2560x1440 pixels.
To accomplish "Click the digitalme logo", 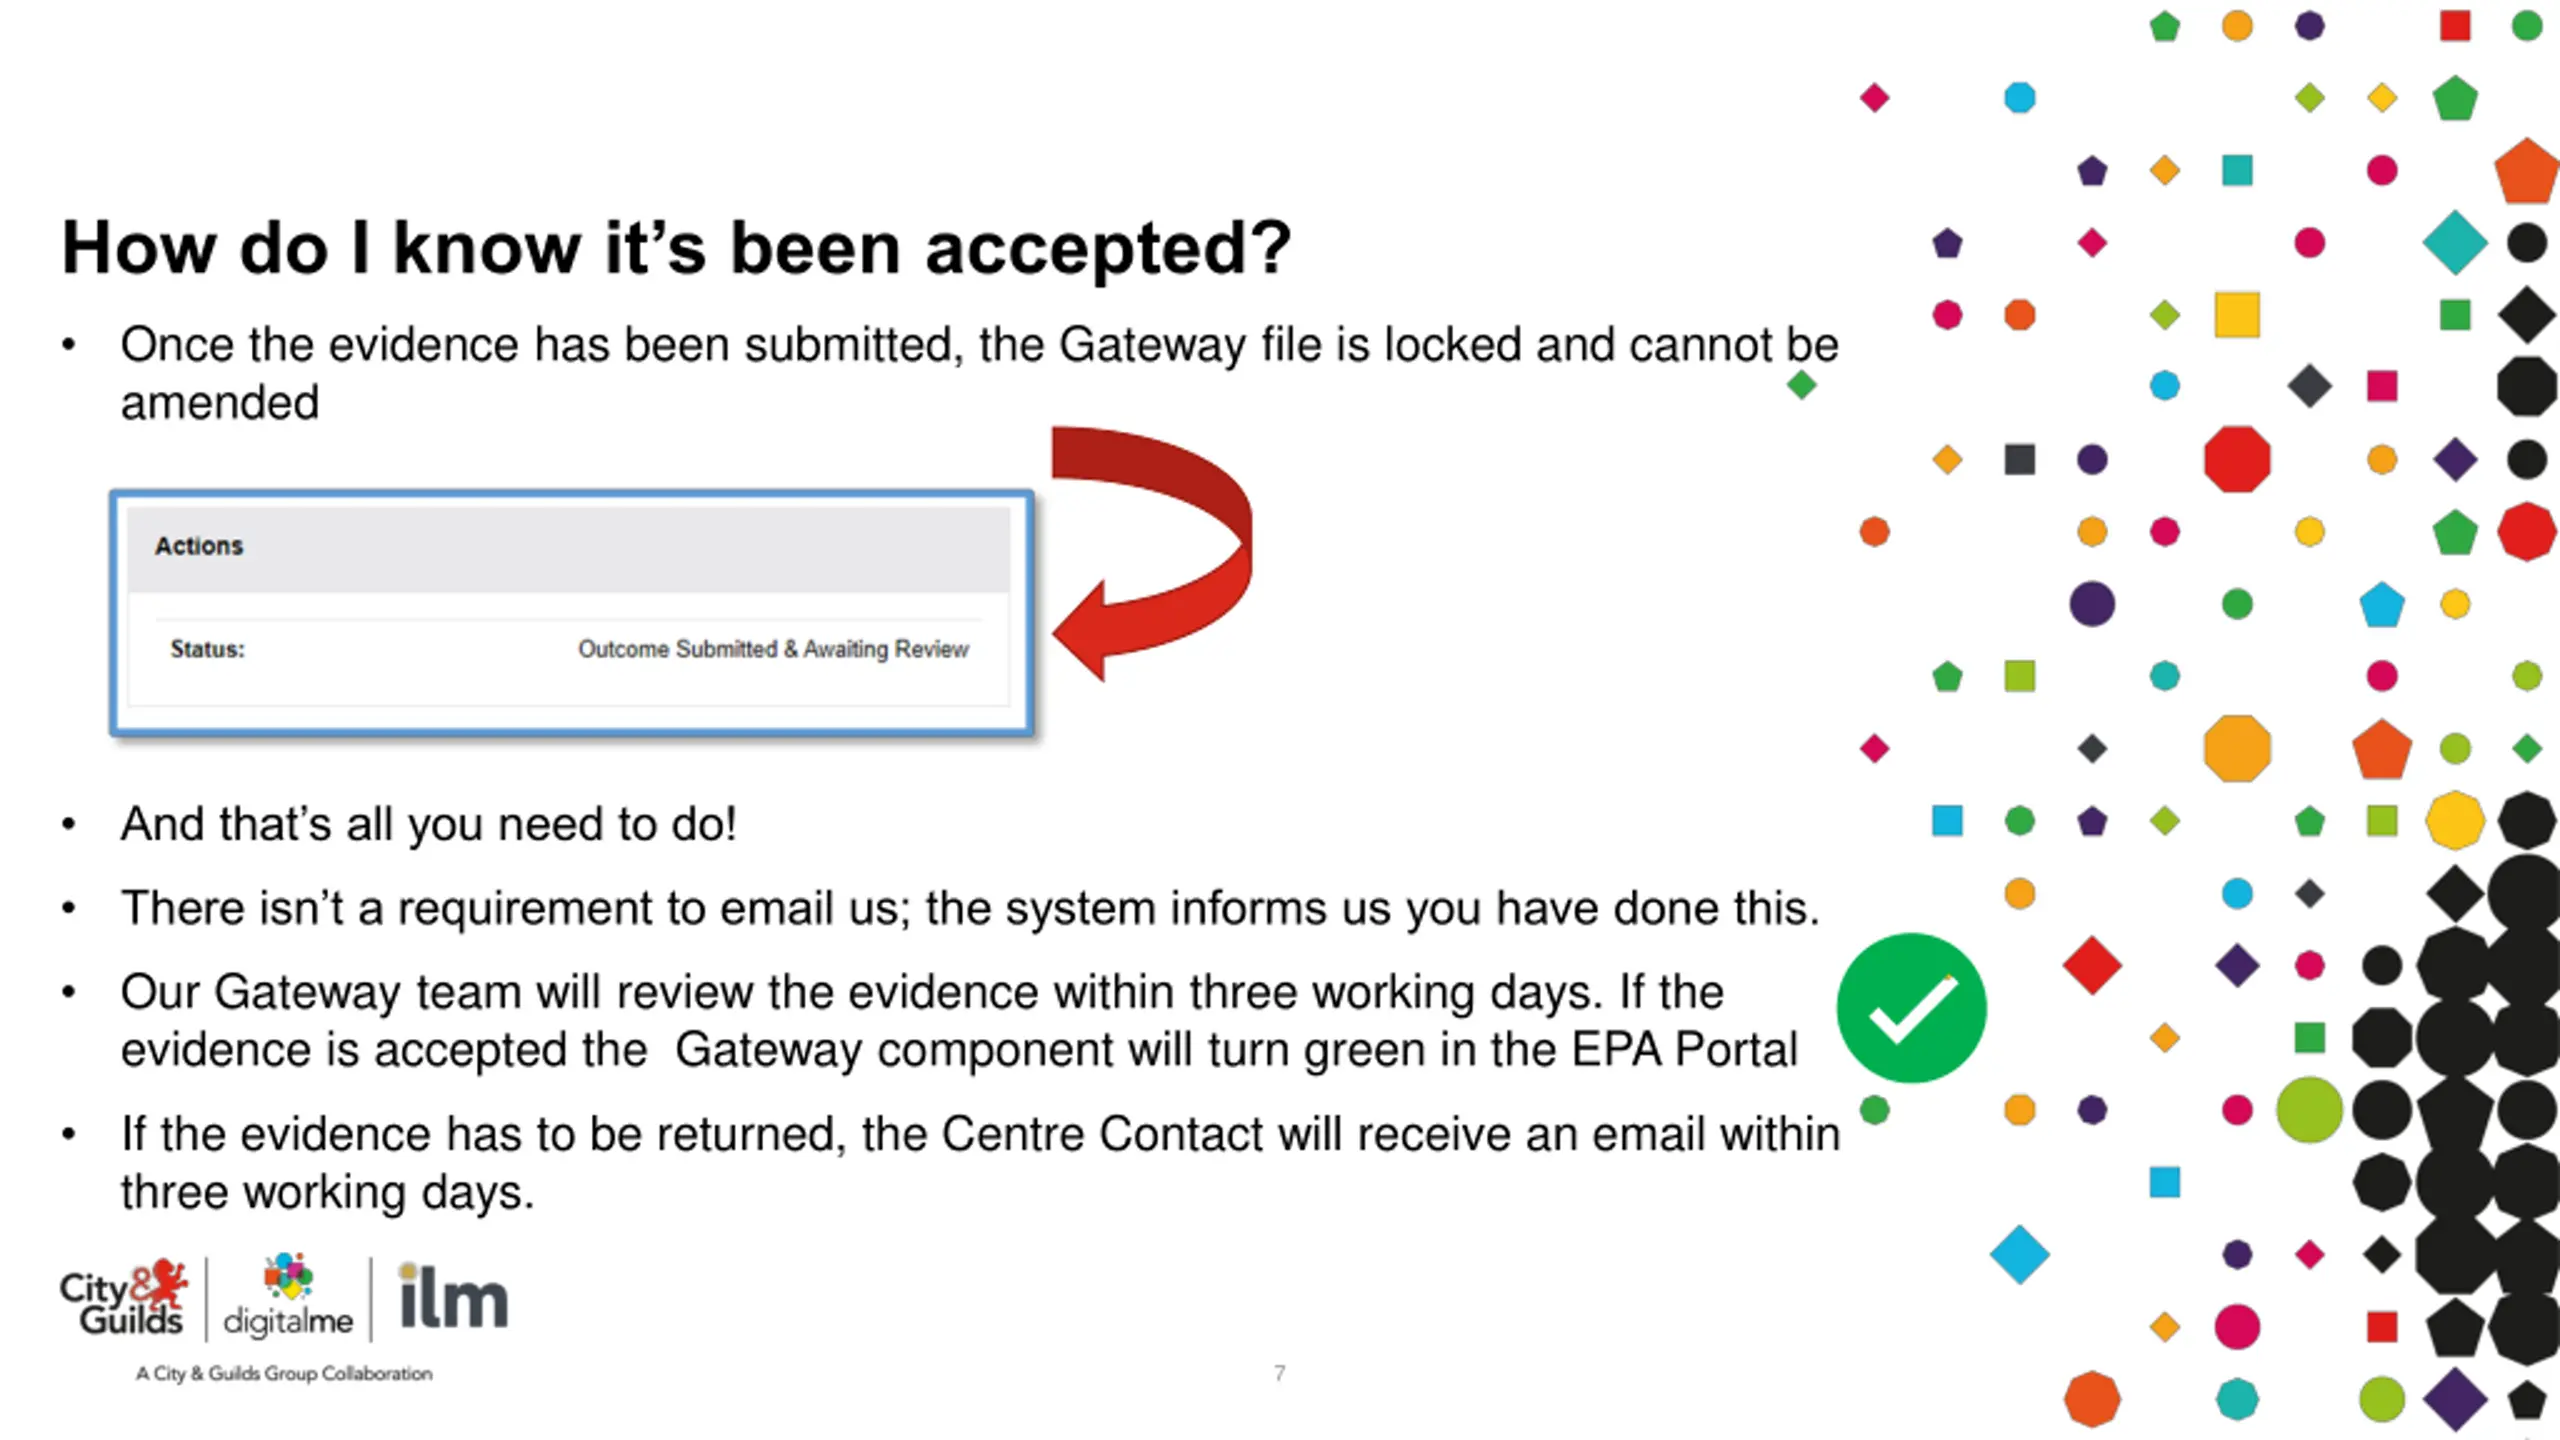I will point(288,1296).
